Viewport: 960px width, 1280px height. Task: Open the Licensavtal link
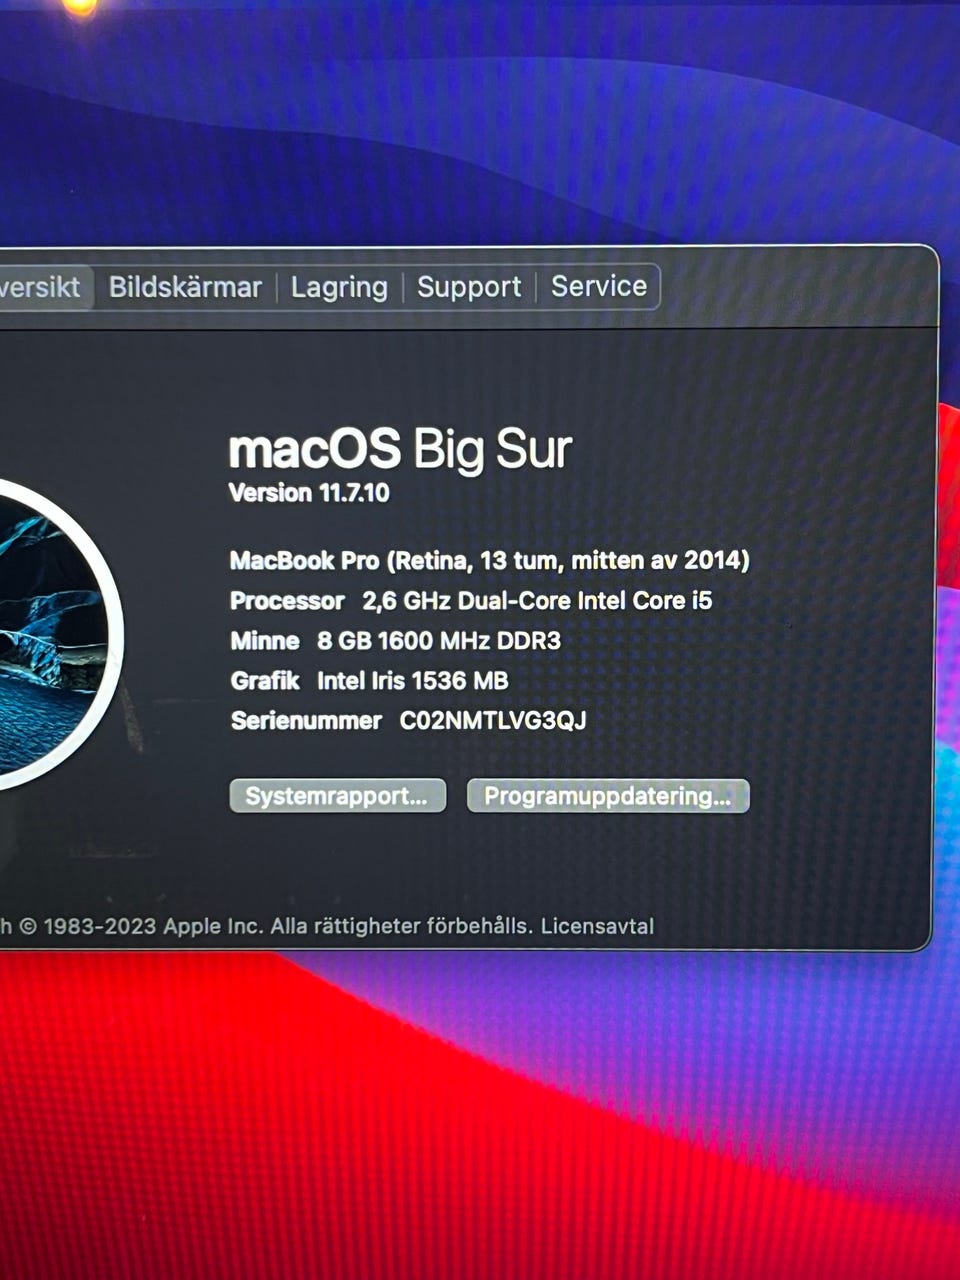[598, 926]
